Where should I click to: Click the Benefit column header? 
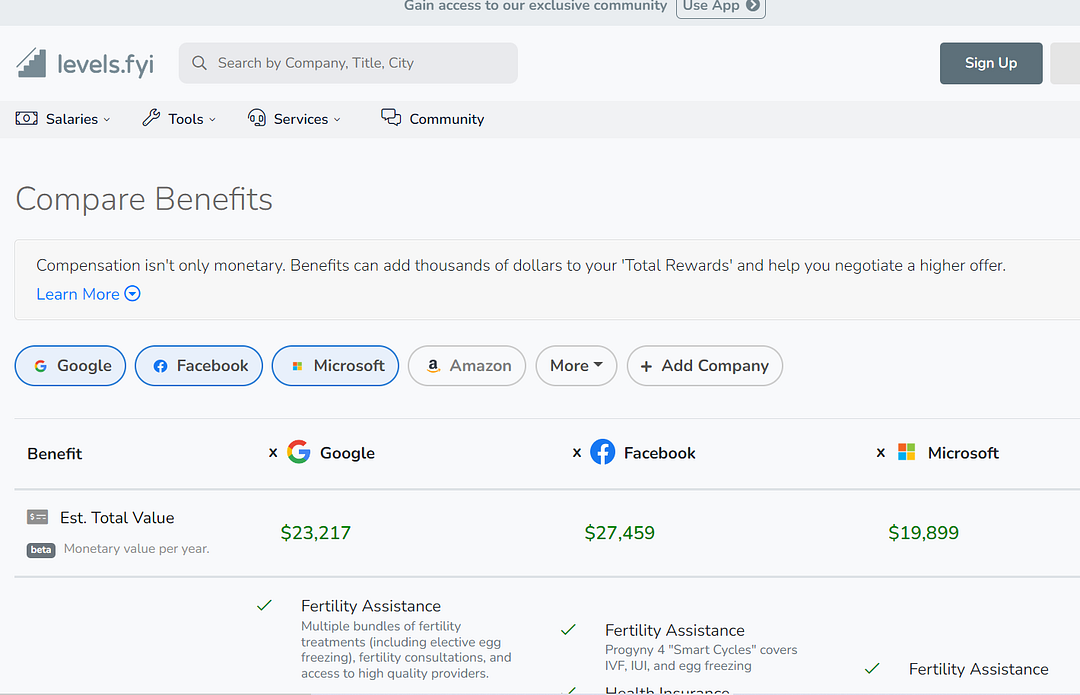click(x=54, y=453)
